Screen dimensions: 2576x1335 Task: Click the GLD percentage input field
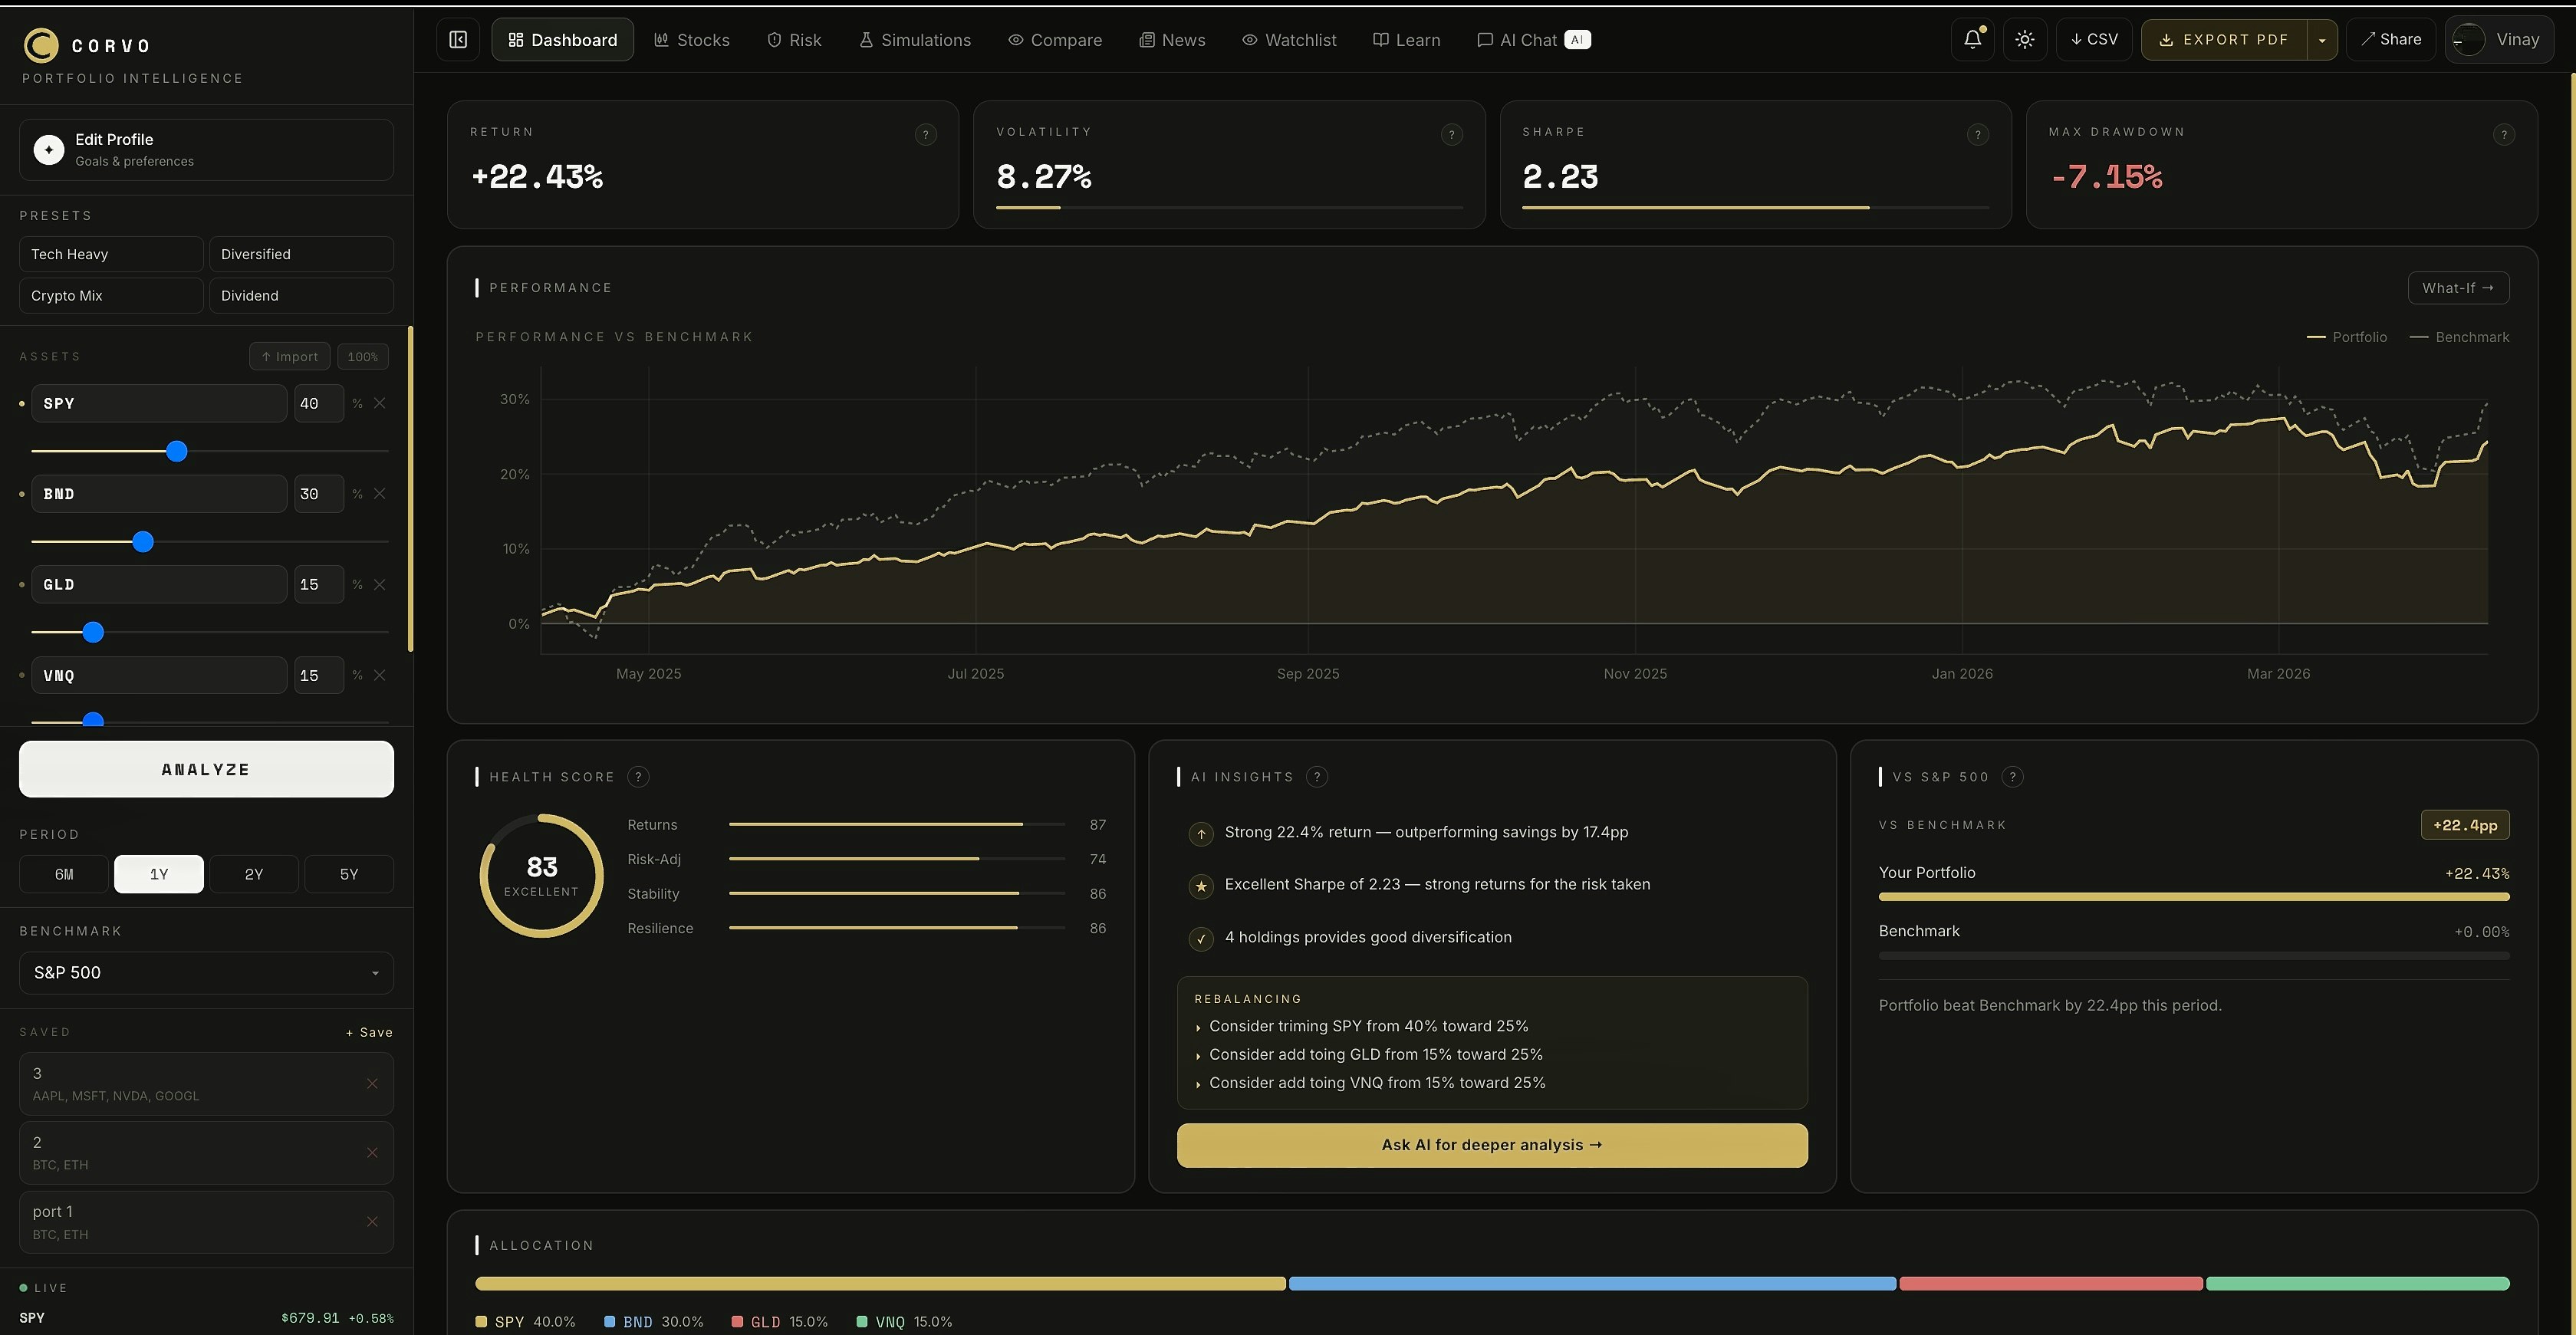[318, 585]
